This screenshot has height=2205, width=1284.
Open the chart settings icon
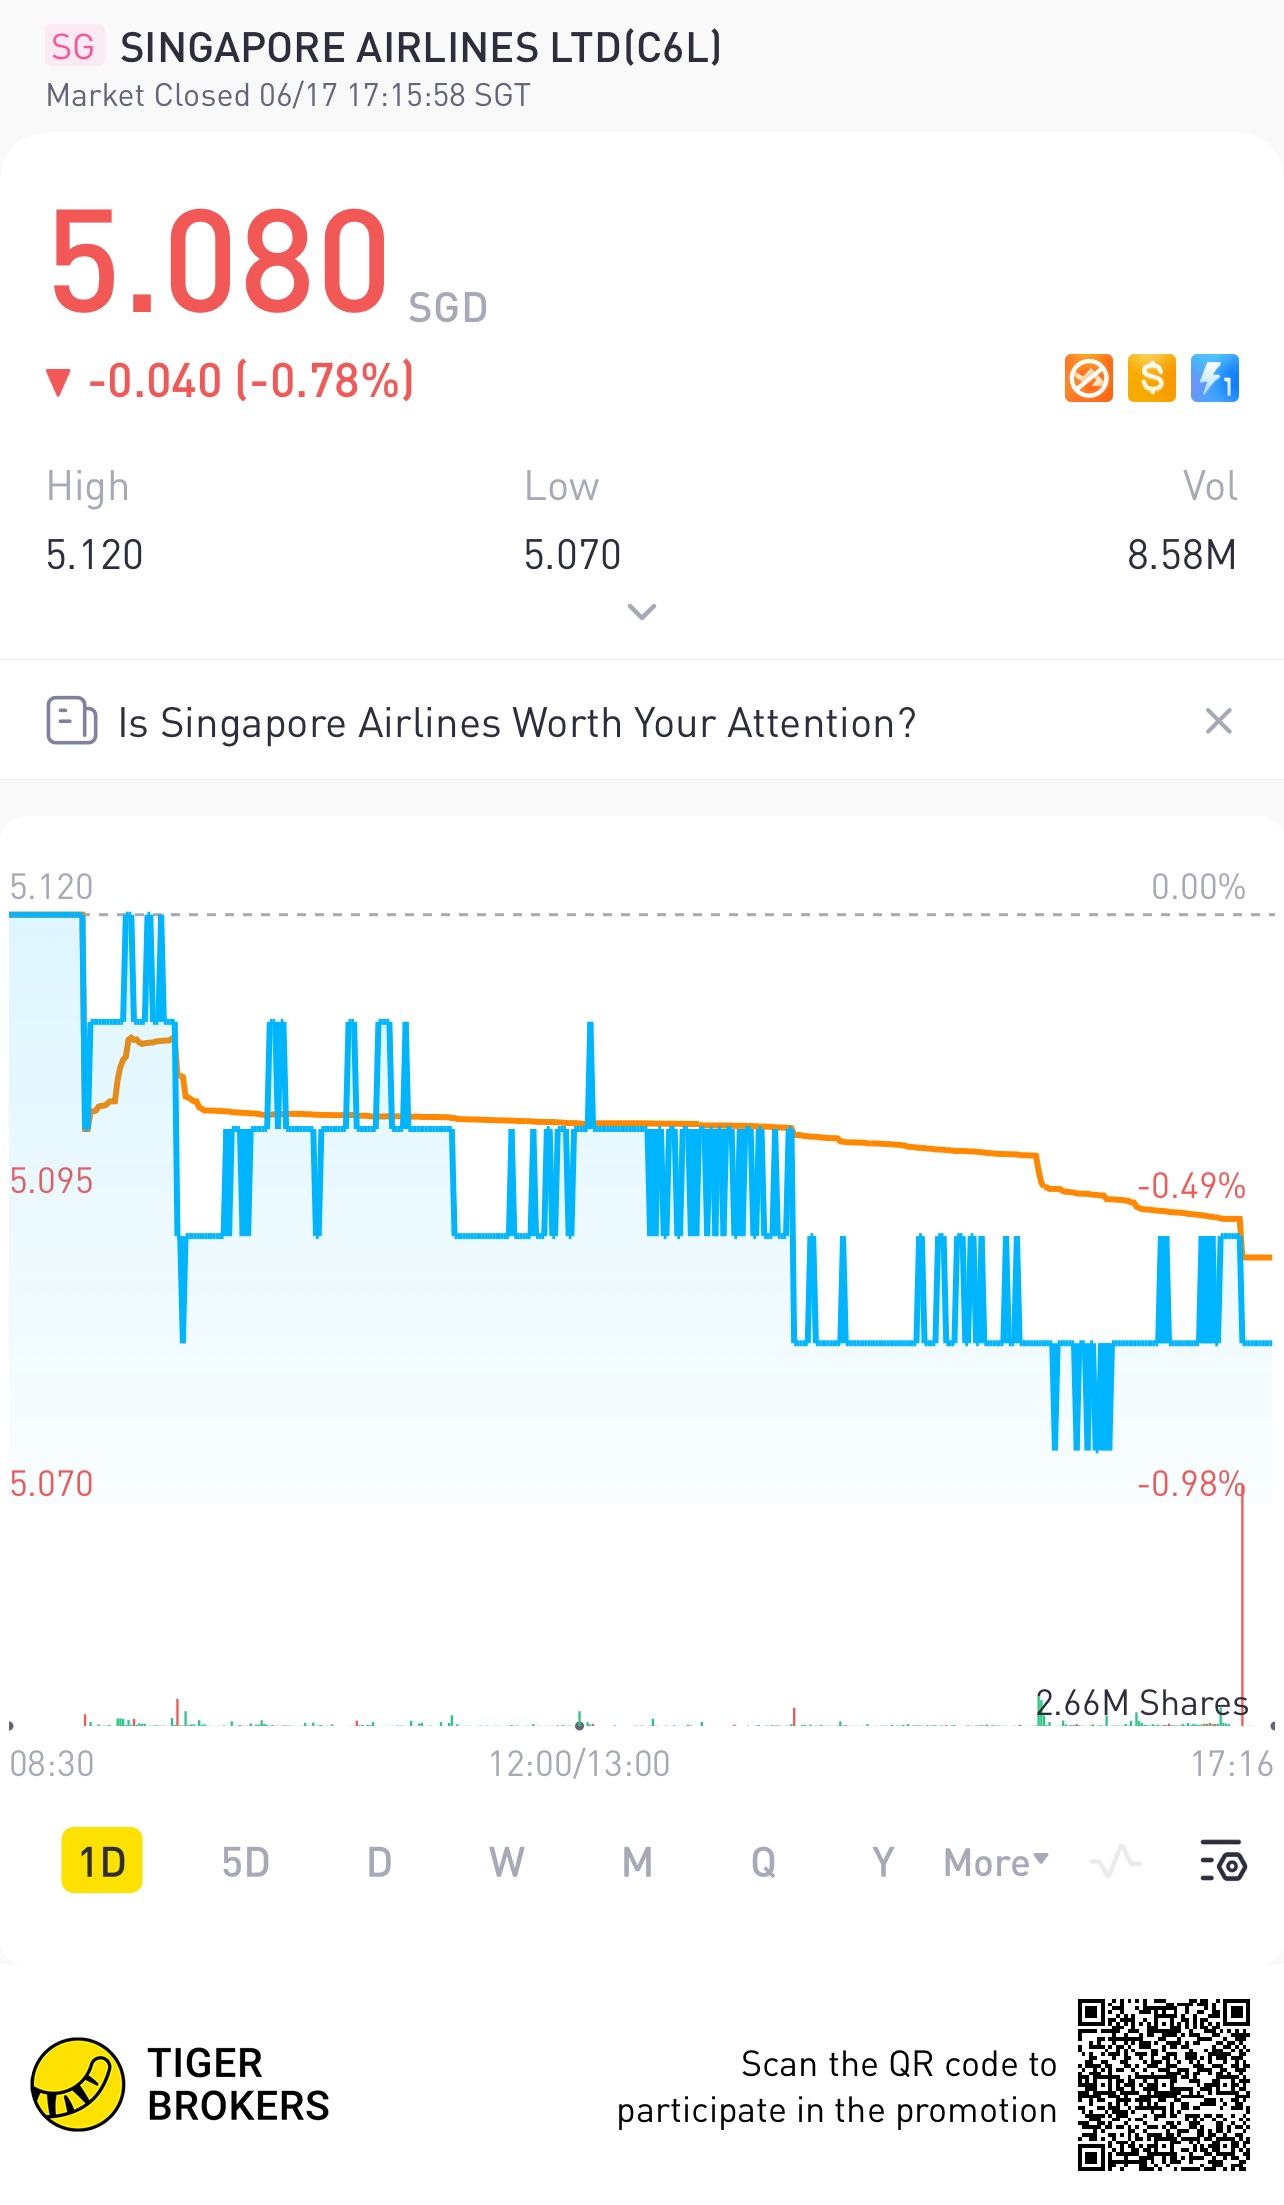click(1222, 1861)
